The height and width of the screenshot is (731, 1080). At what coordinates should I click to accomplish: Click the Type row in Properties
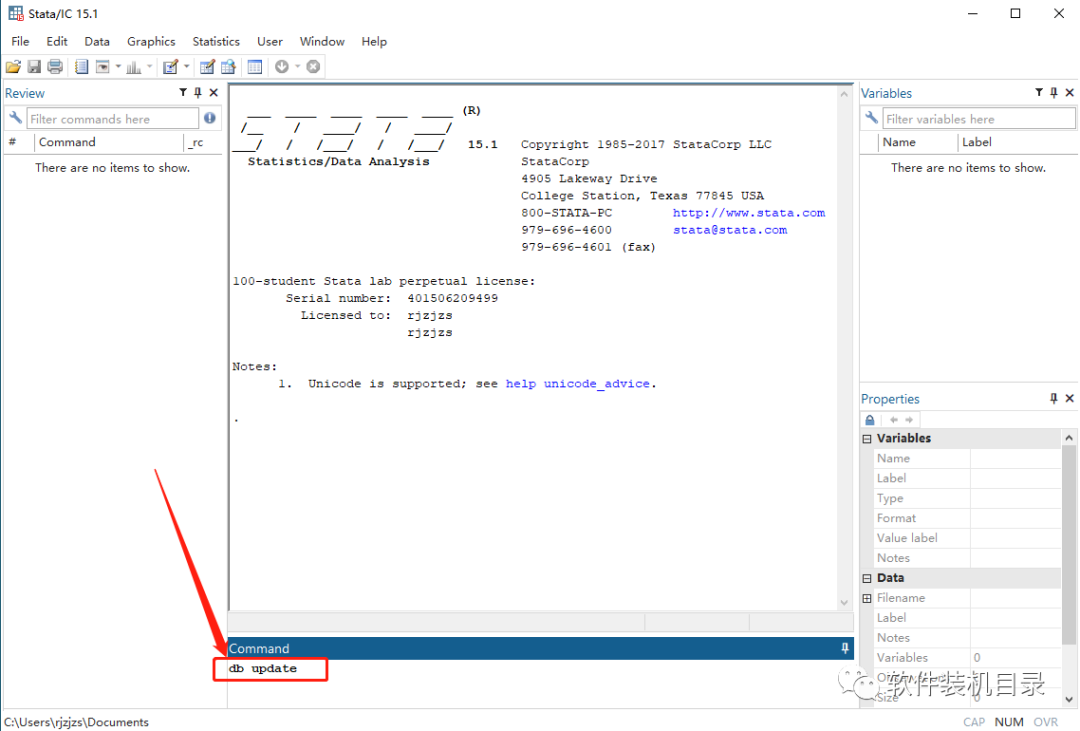tap(967, 498)
